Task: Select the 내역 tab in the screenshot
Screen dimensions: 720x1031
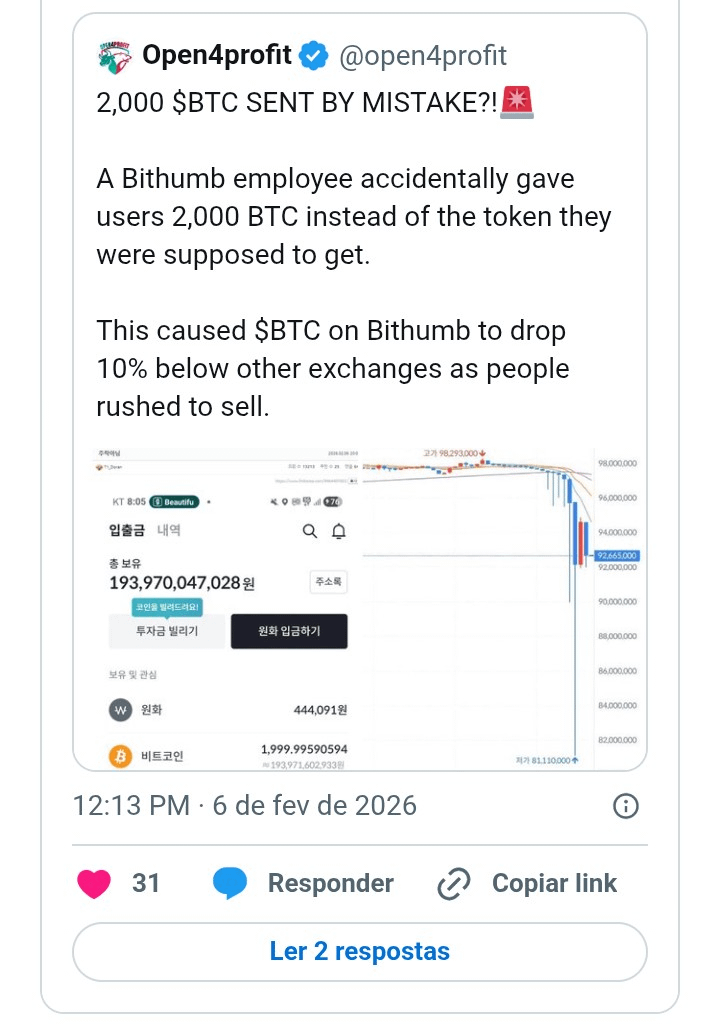Action: click(x=169, y=530)
